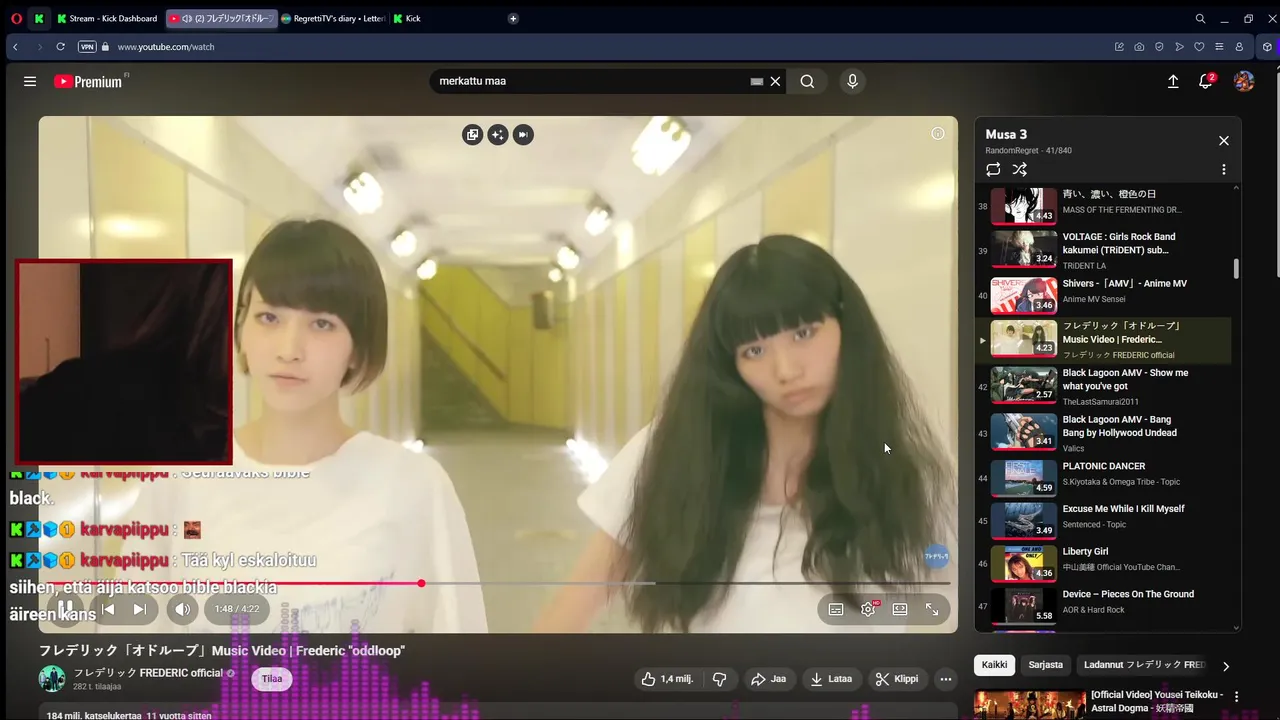Add page to bookmarks heart icon
This screenshot has height=720, width=1280.
click(1199, 47)
